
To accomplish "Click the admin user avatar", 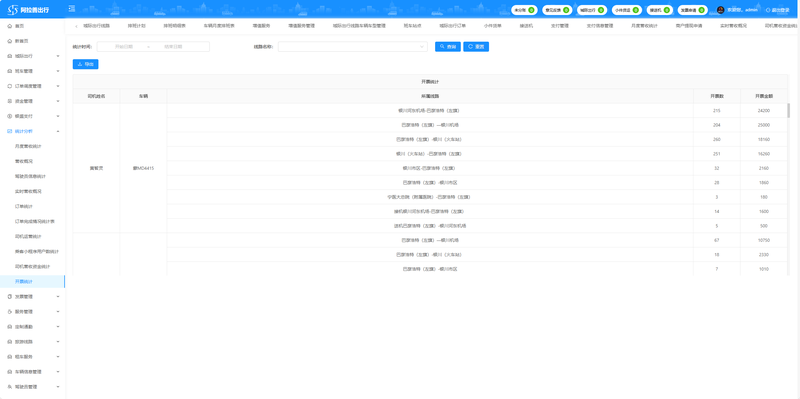I will pos(720,10).
